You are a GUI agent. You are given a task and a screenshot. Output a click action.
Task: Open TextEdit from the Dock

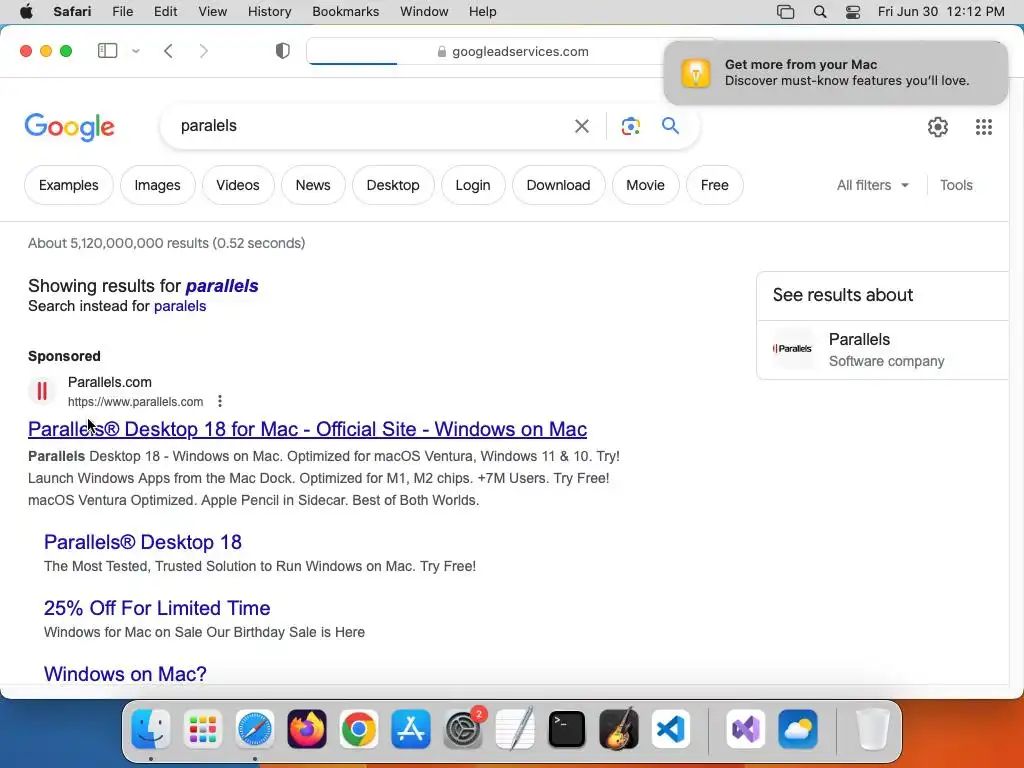point(515,729)
